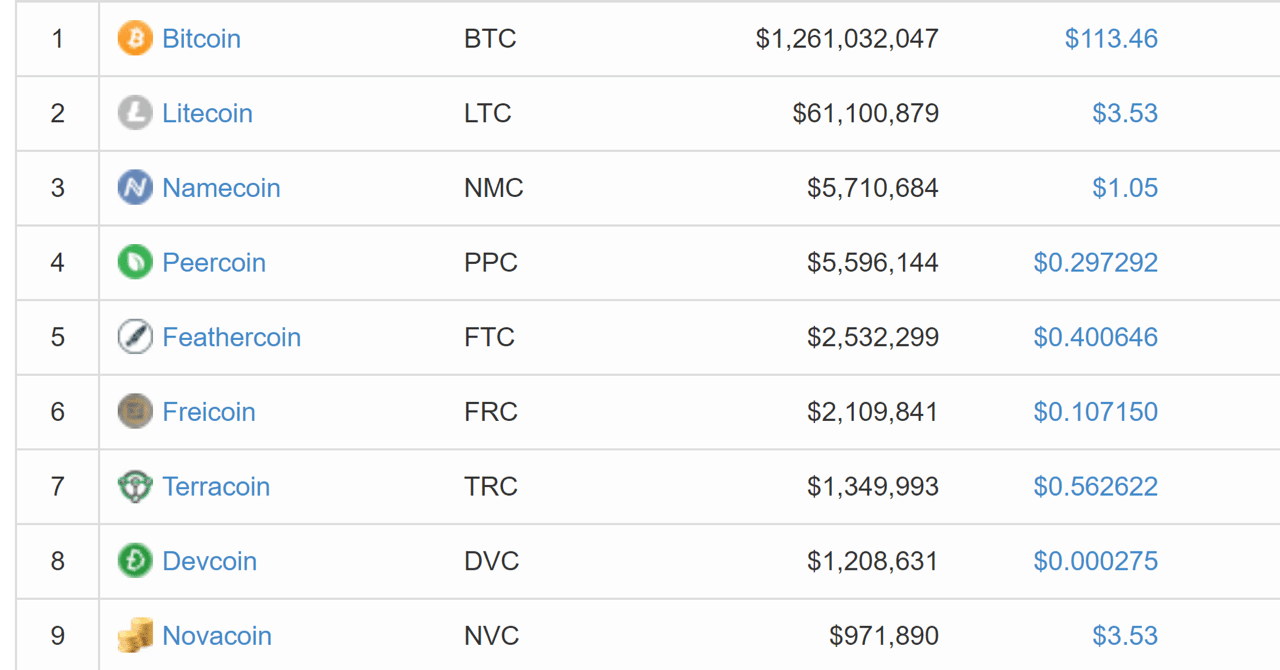Open the Peercoin details link
Image resolution: width=1280 pixels, height=670 pixels.
point(214,262)
